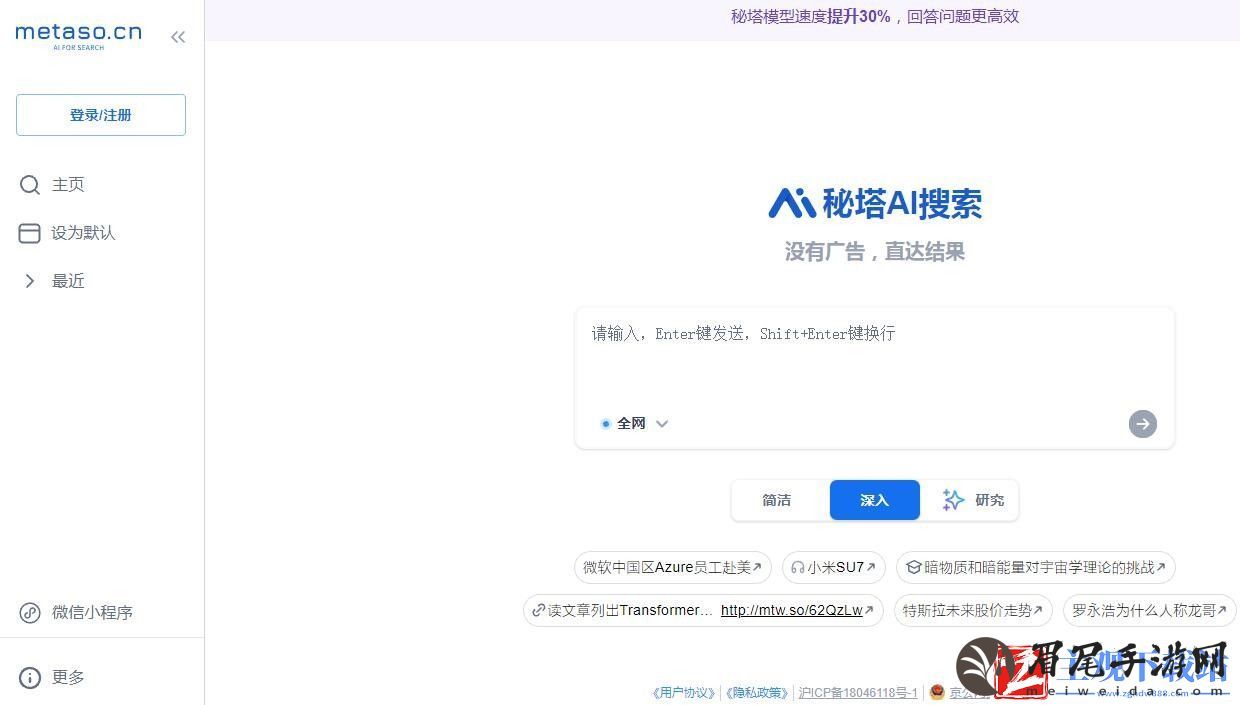Viewport: 1240px width, 705px height.
Task: Open the 沪ICP备18046118号-1 footer link
Action: click(858, 693)
